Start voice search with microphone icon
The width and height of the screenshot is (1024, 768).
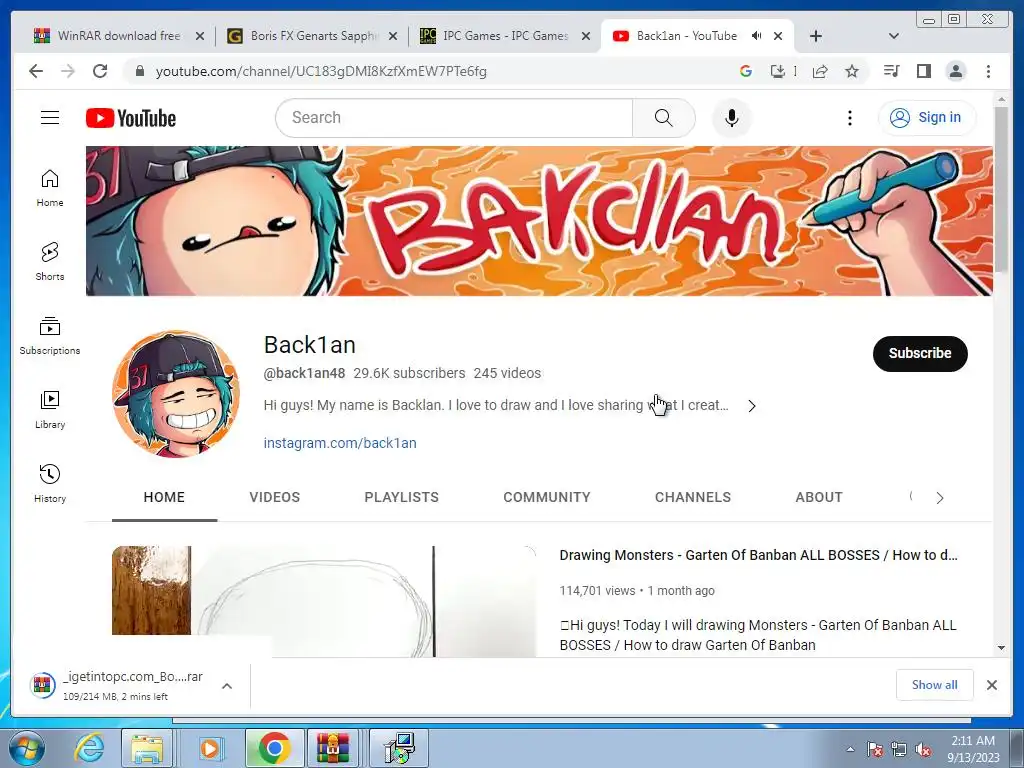[731, 118]
